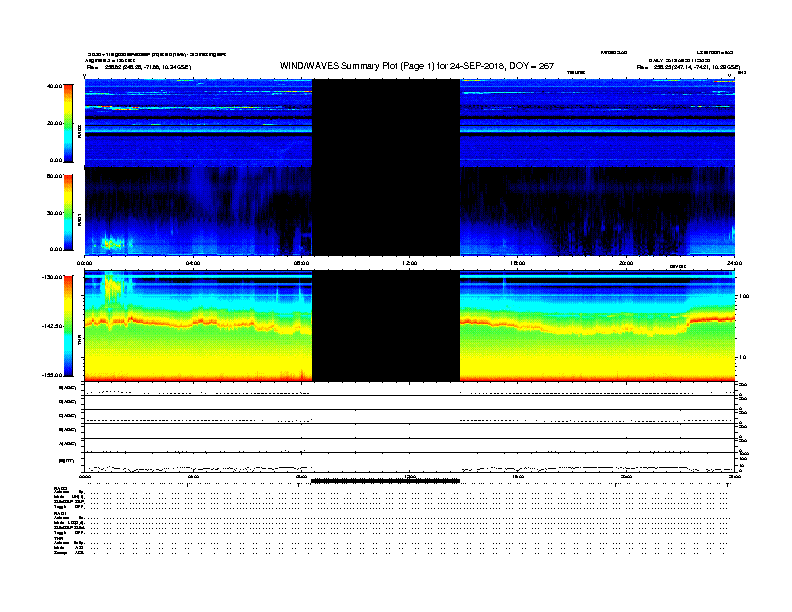
Task: Click the 40.00 label on RAD2 color scale
Action: tap(54, 86)
